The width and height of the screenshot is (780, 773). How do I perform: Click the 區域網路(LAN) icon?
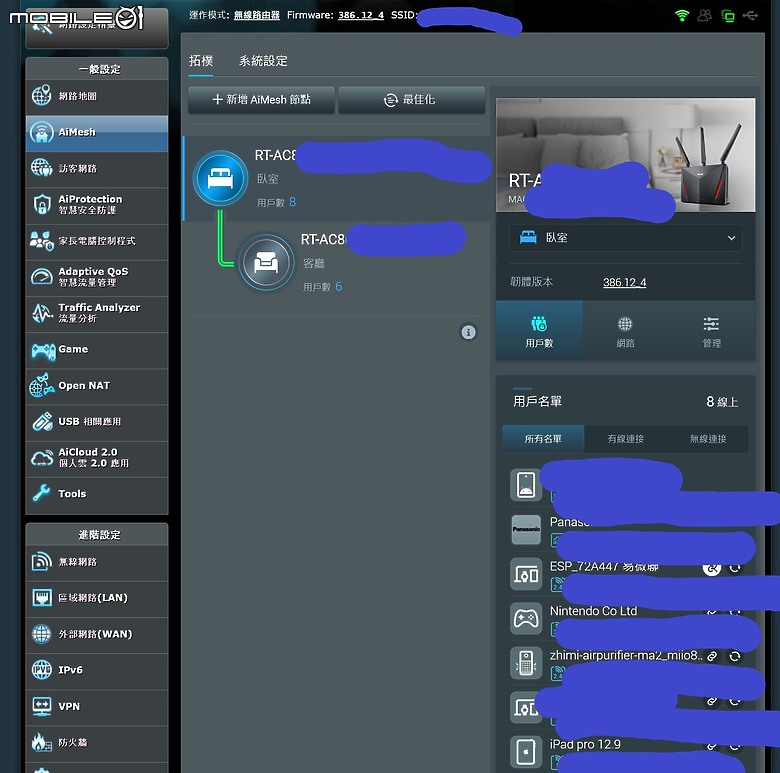pyautogui.click(x=42, y=598)
